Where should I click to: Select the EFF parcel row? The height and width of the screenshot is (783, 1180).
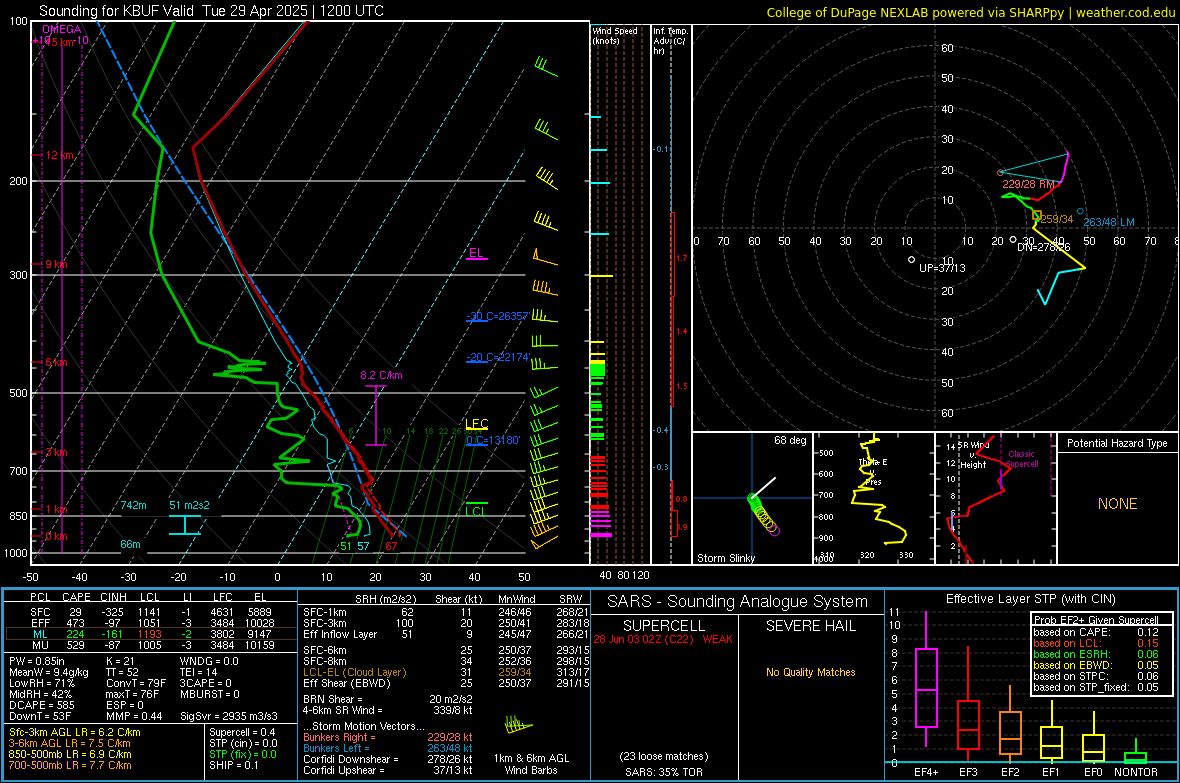[x=151, y=623]
